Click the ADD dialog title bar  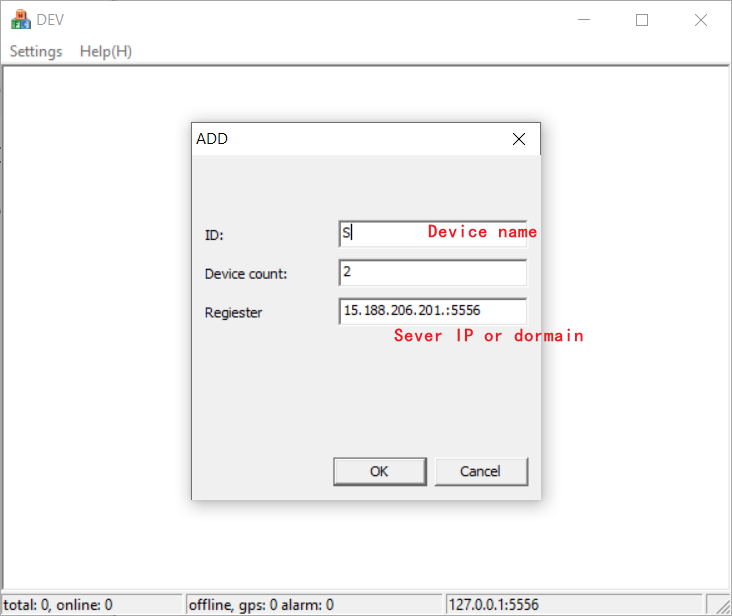[350, 139]
